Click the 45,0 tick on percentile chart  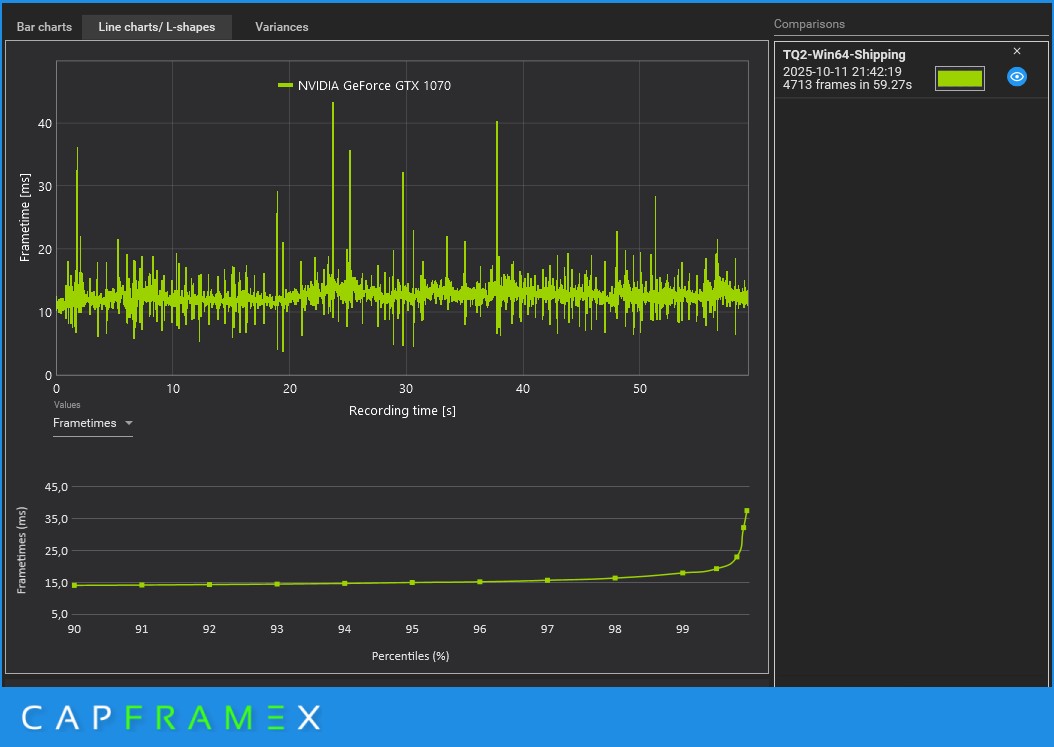click(x=56, y=487)
